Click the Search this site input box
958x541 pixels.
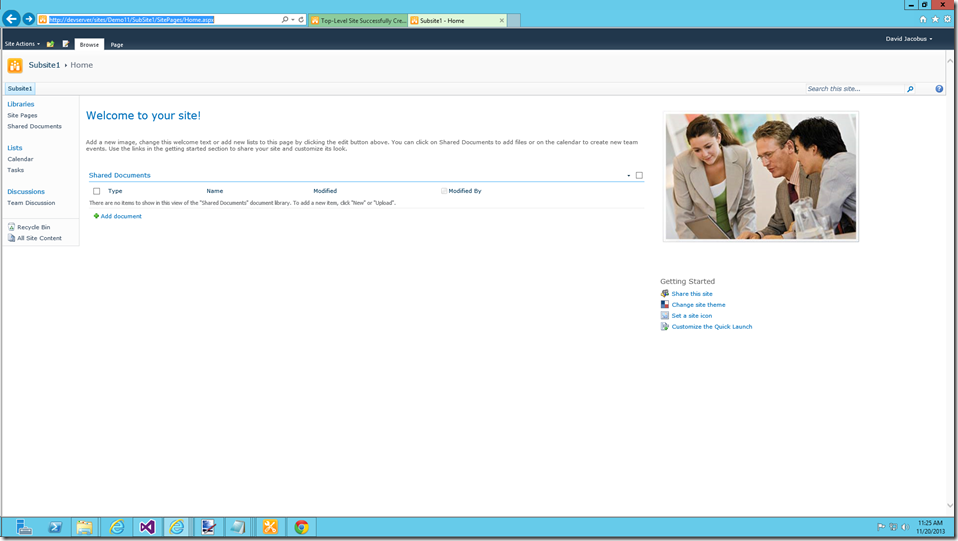854,89
